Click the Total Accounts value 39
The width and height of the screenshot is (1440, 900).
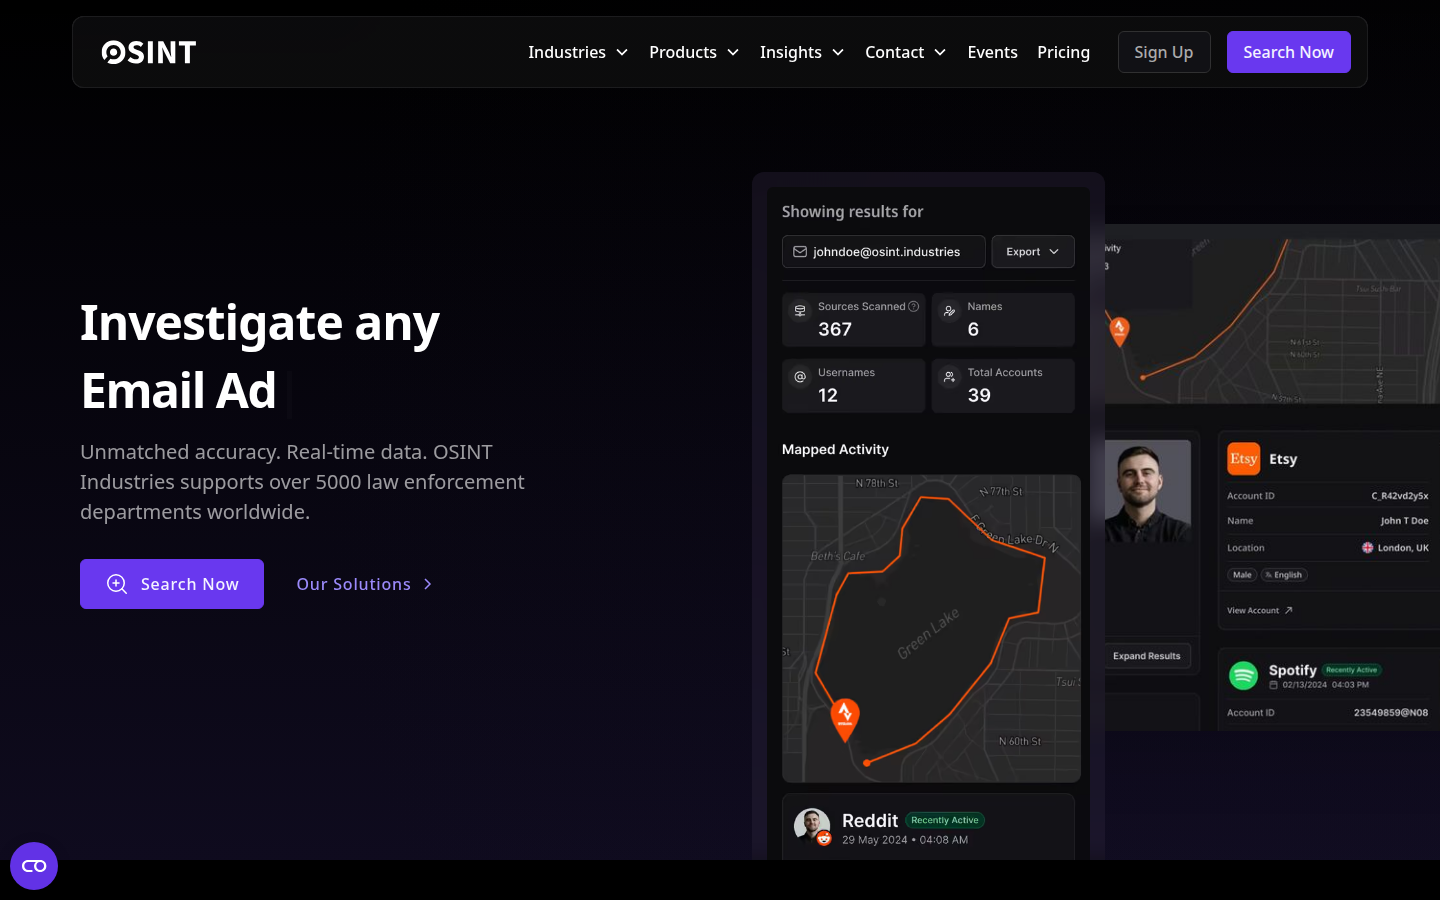pyautogui.click(x=979, y=395)
